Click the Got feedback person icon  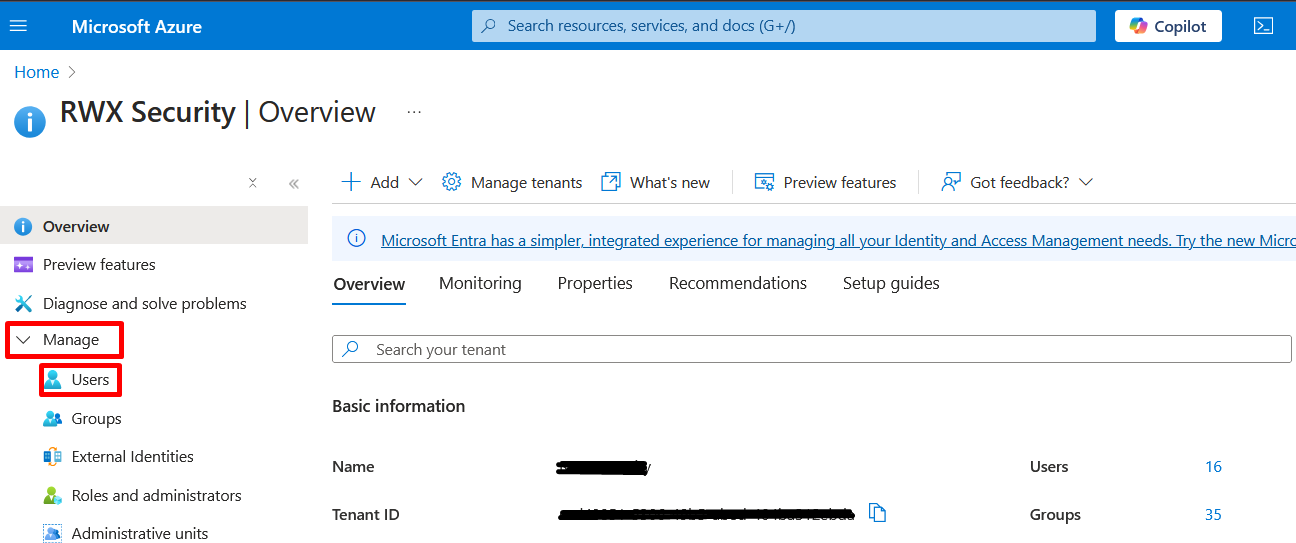[951, 182]
